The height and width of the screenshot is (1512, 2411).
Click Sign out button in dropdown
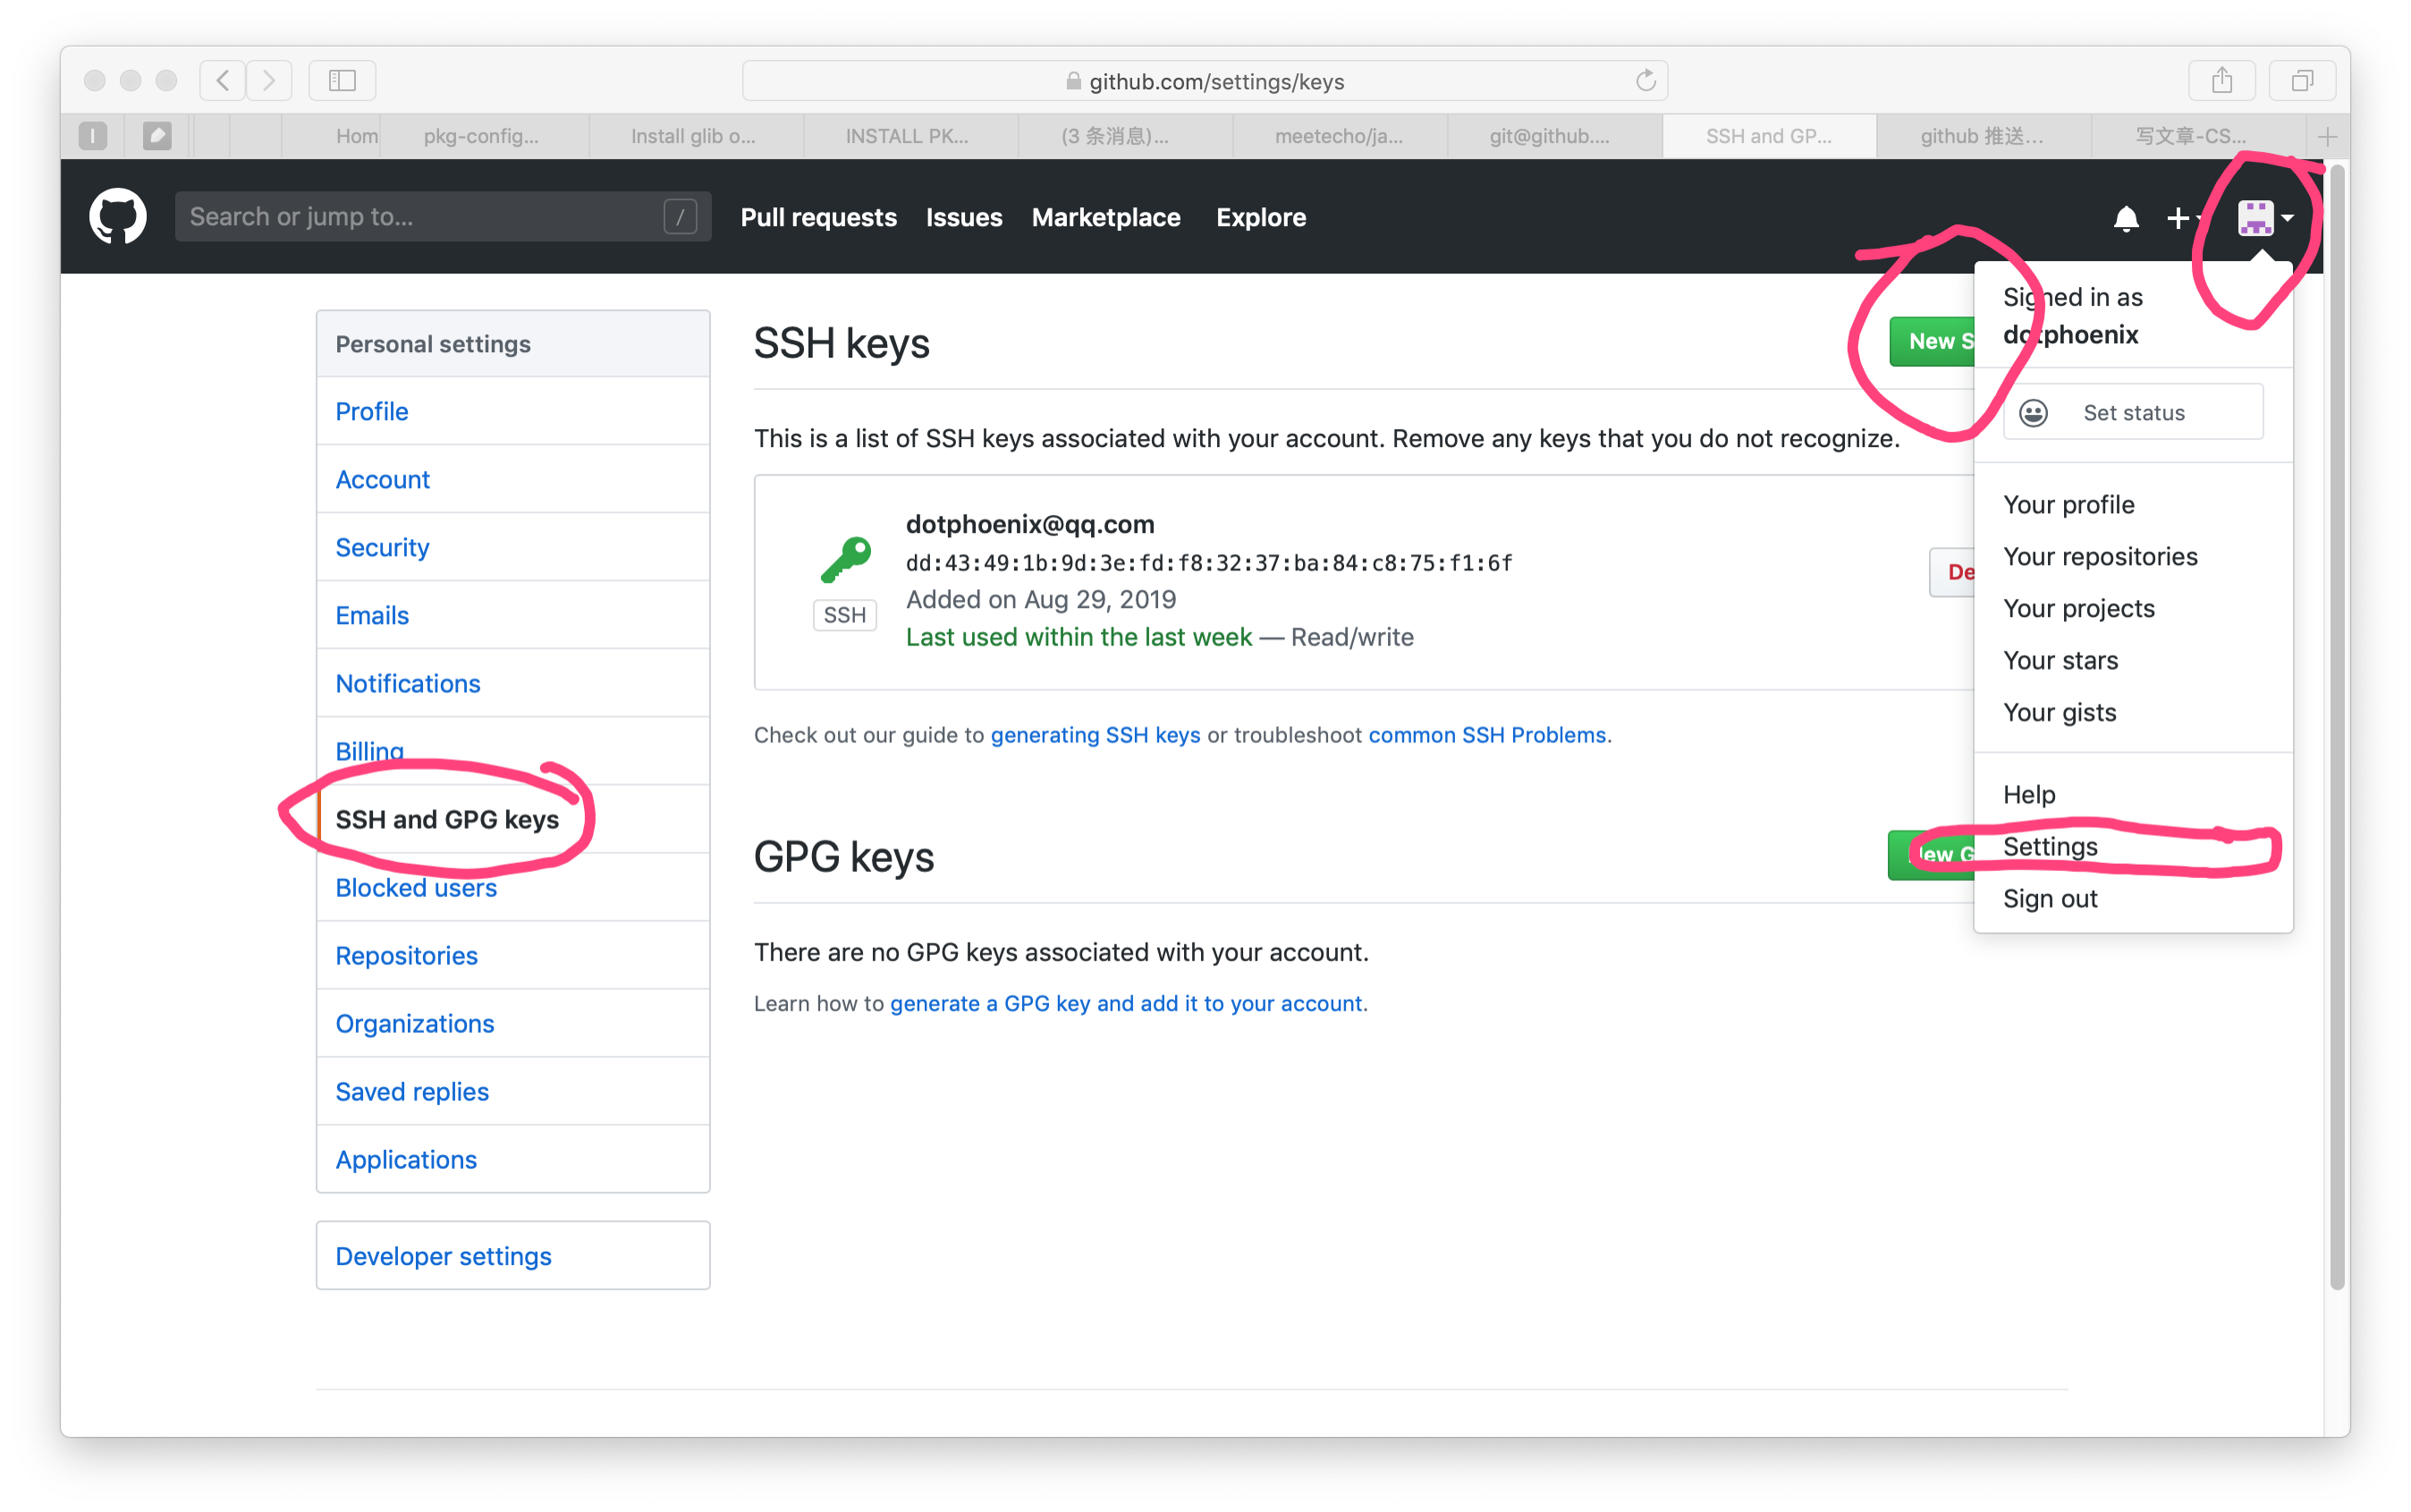[2049, 897]
